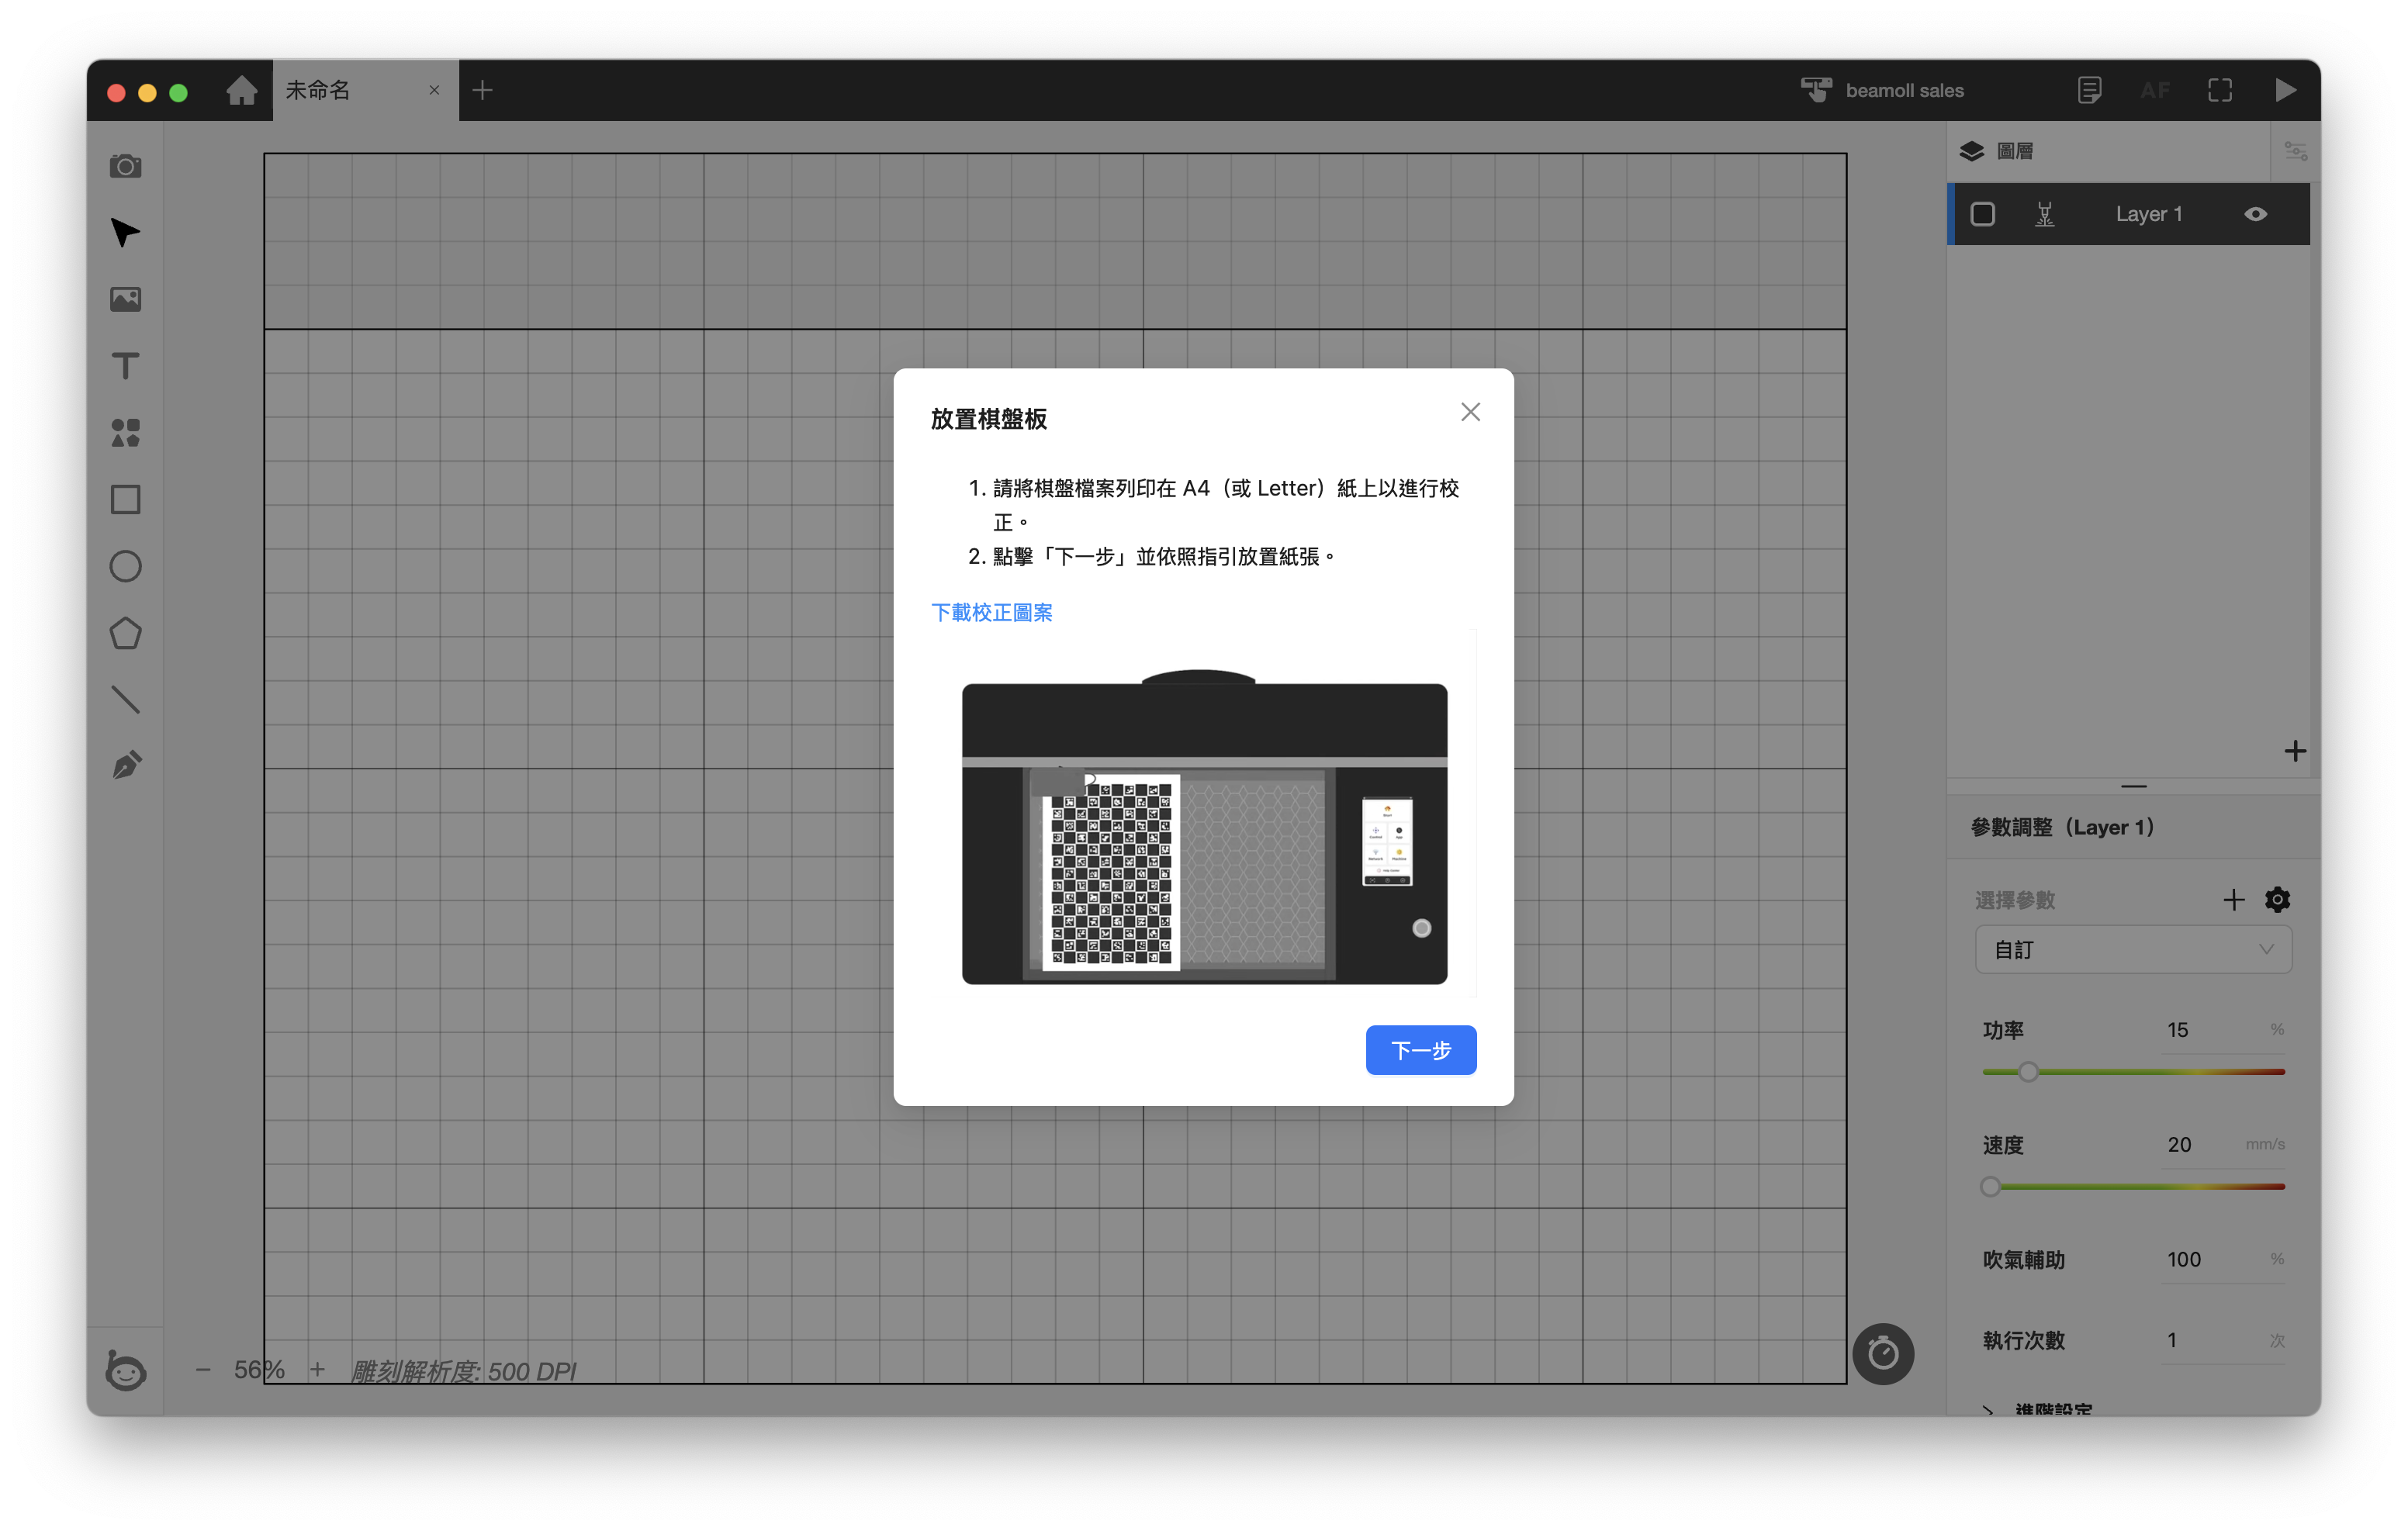Click the Layer 1 color square
2408x1531 pixels.
[x=1982, y=214]
